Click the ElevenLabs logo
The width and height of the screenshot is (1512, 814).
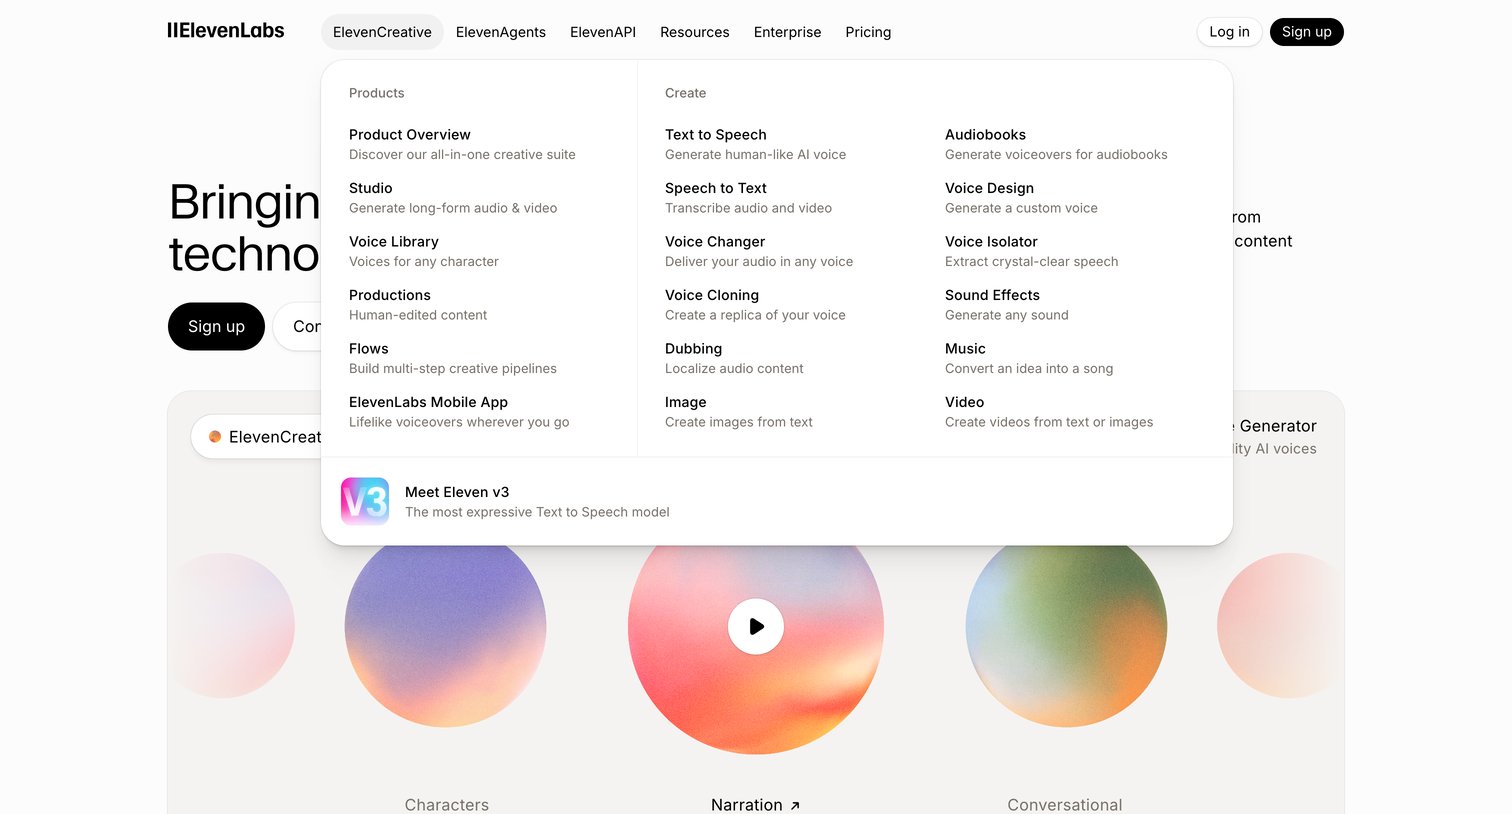[x=226, y=31]
